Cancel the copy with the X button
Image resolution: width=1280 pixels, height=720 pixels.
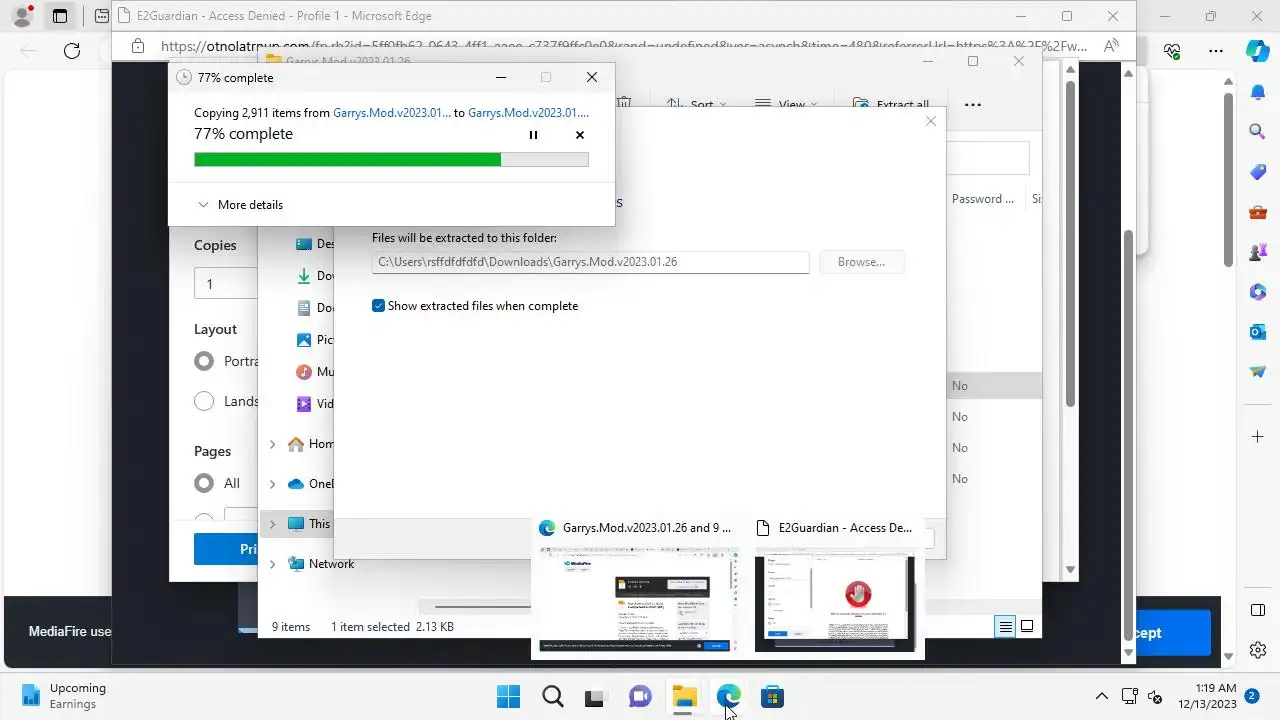point(579,135)
